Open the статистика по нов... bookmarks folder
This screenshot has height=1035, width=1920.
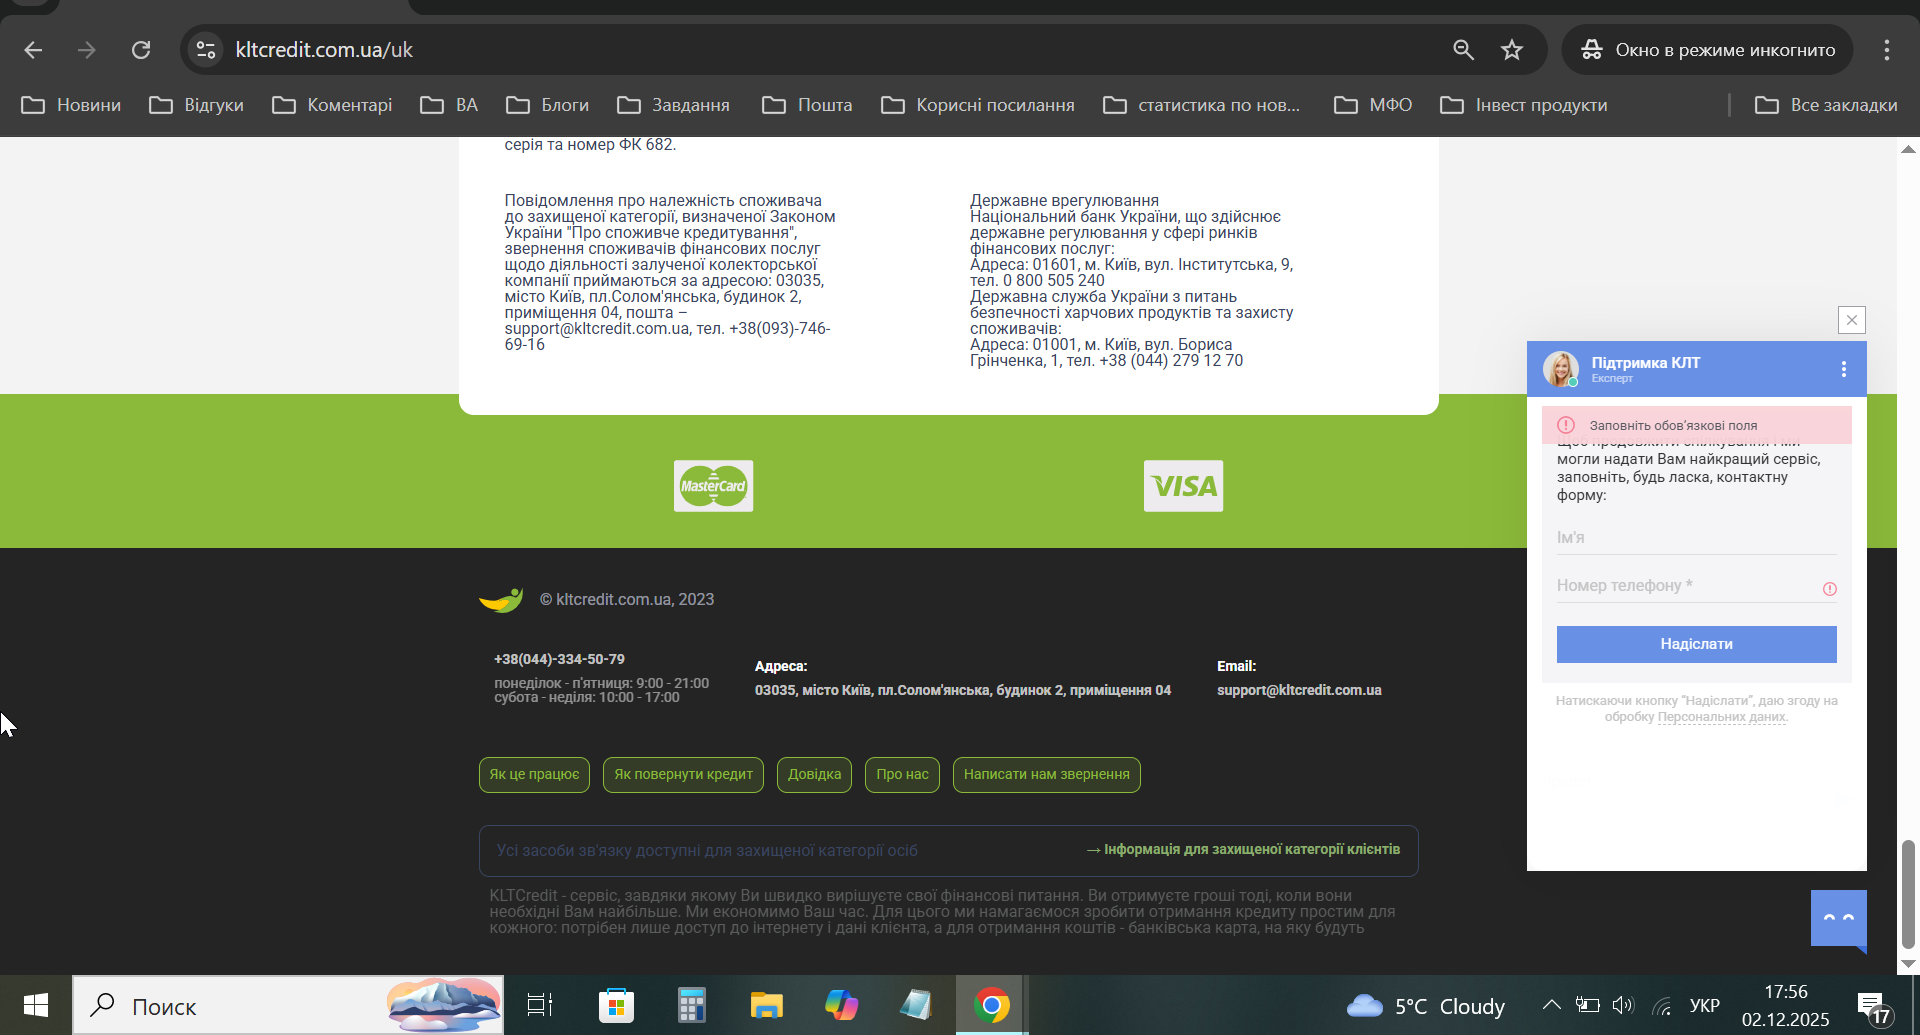click(x=1201, y=105)
